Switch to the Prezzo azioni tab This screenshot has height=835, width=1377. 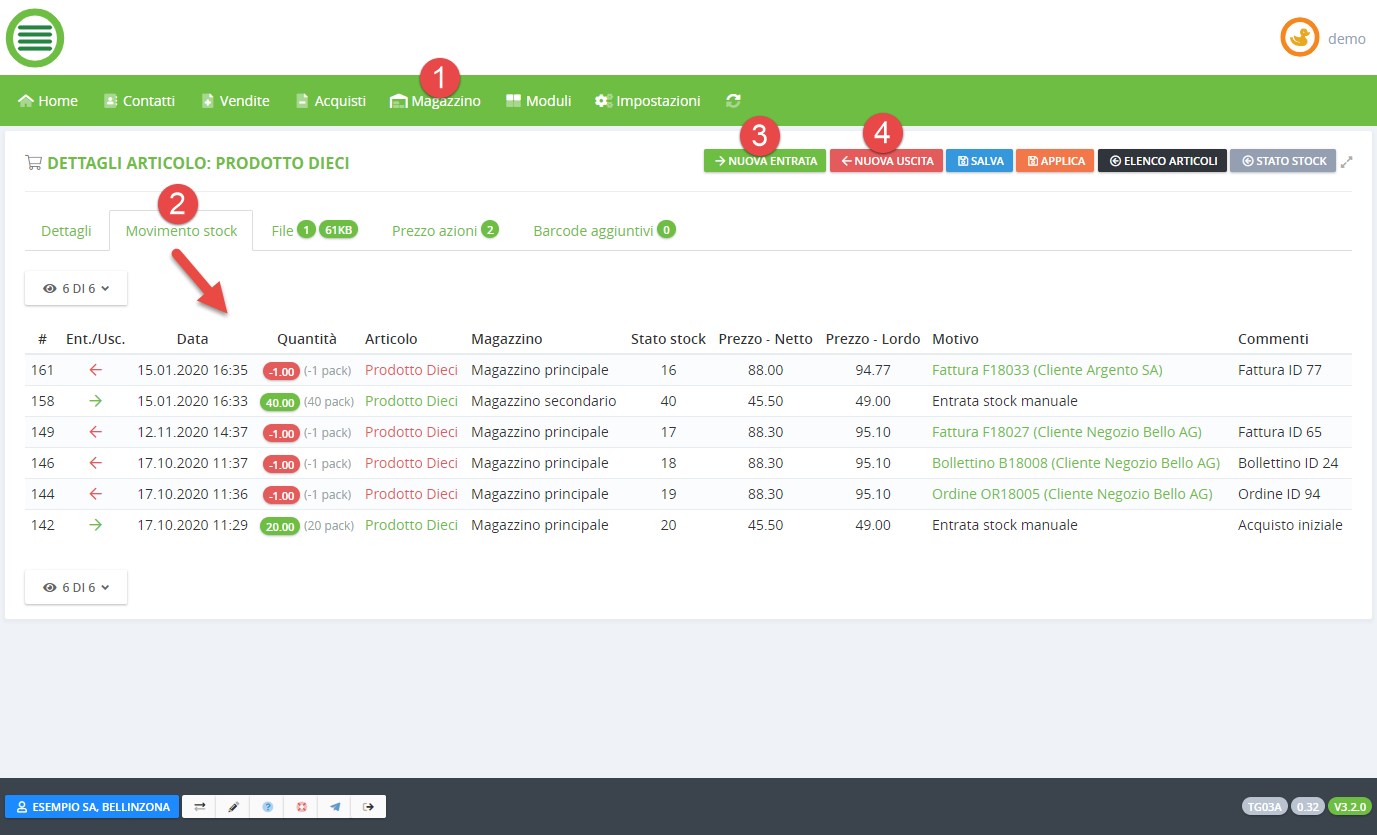pyautogui.click(x=434, y=231)
